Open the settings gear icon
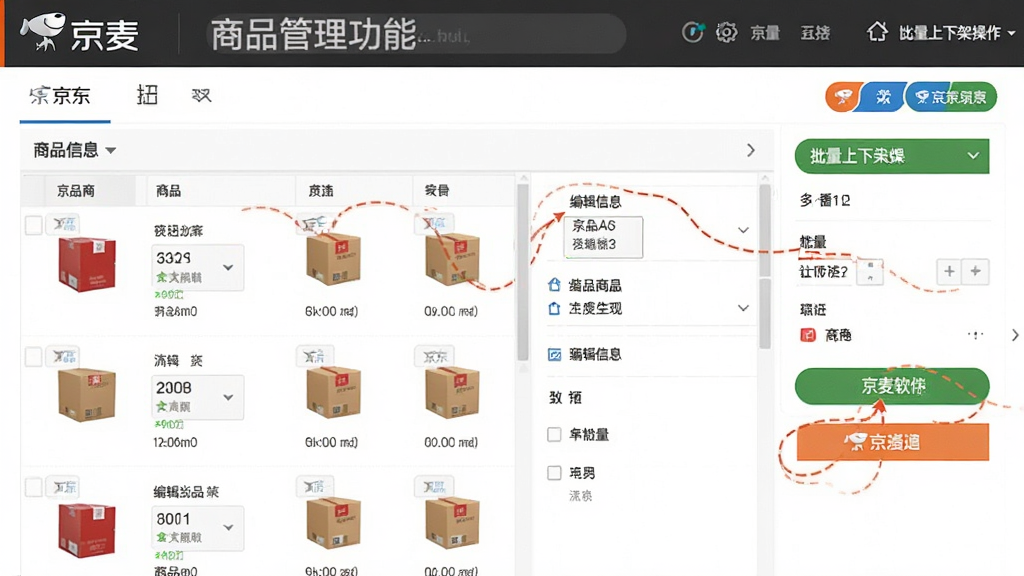Image resolution: width=1024 pixels, height=576 pixels. point(726,32)
